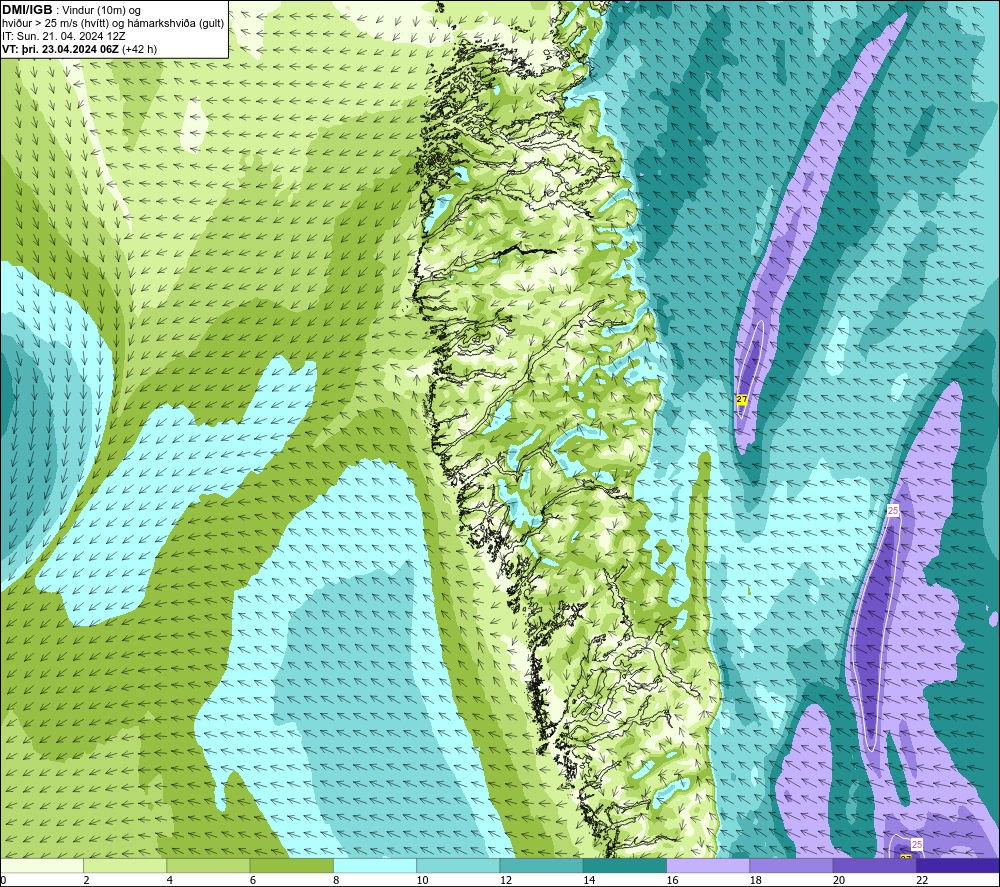Click the legend tick label 10
This screenshot has height=887, width=1000.
[x=422, y=880]
